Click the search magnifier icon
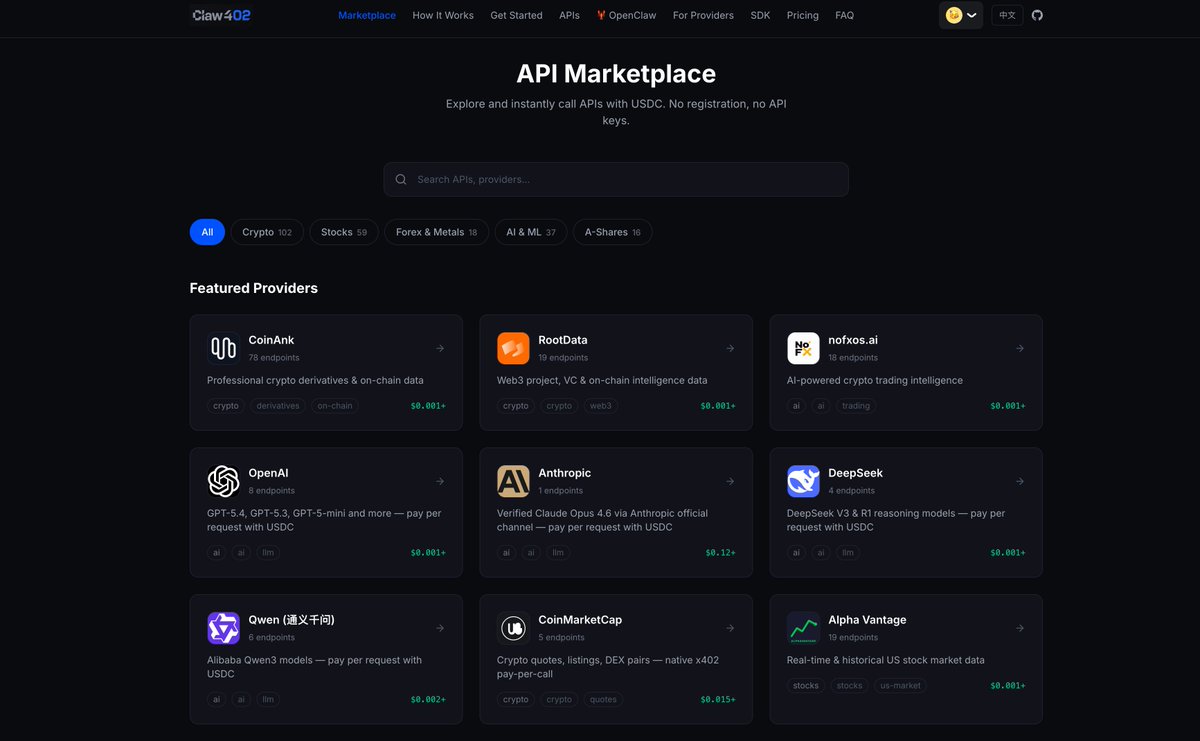 coord(401,180)
